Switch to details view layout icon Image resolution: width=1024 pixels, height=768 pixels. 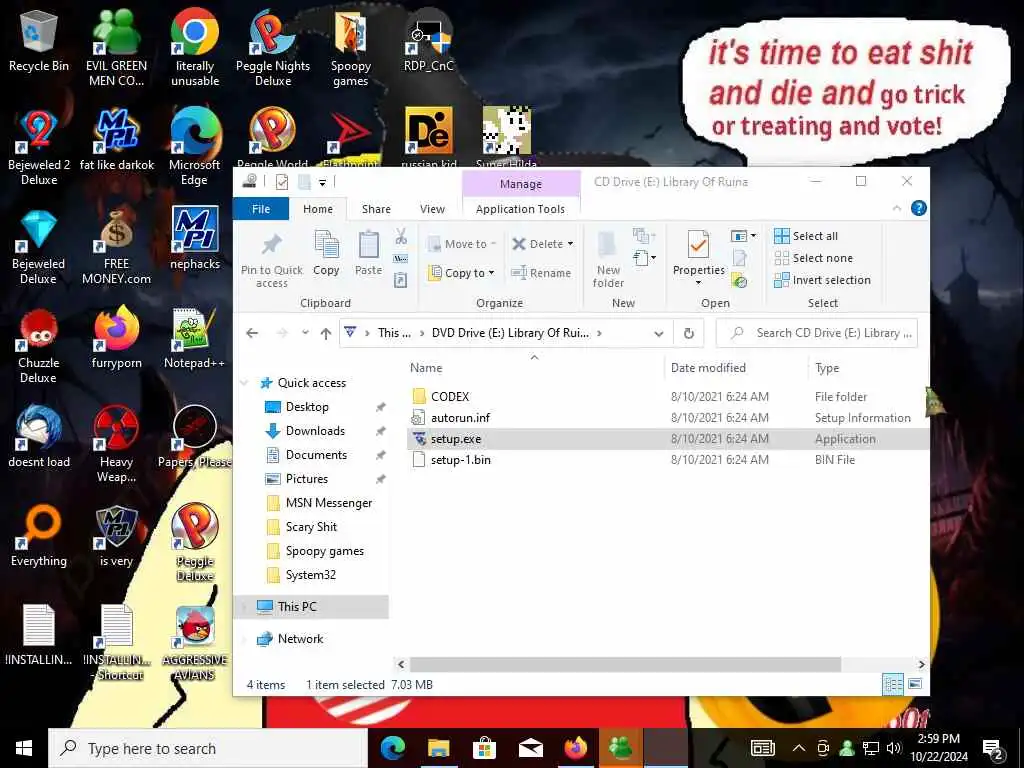[x=893, y=684]
